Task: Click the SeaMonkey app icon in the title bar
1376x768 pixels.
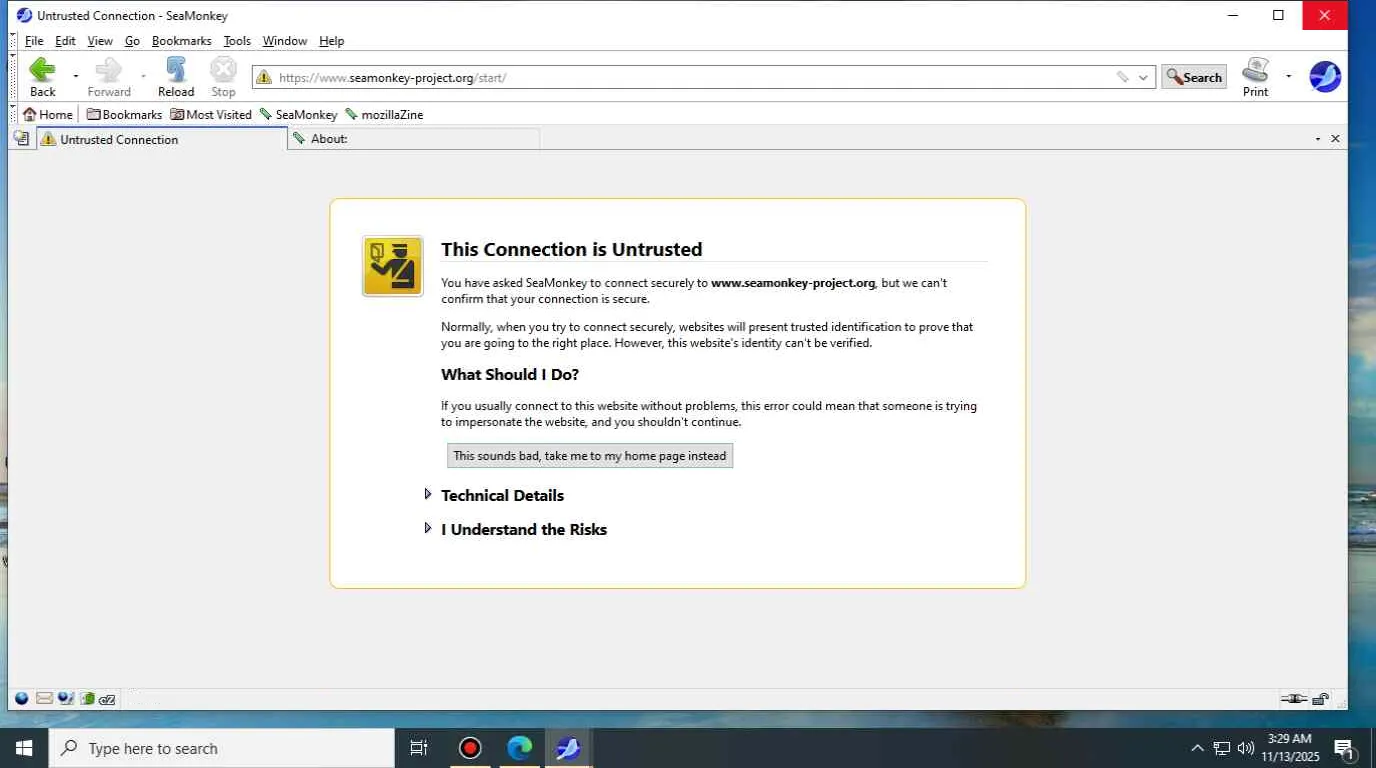Action: click(24, 15)
